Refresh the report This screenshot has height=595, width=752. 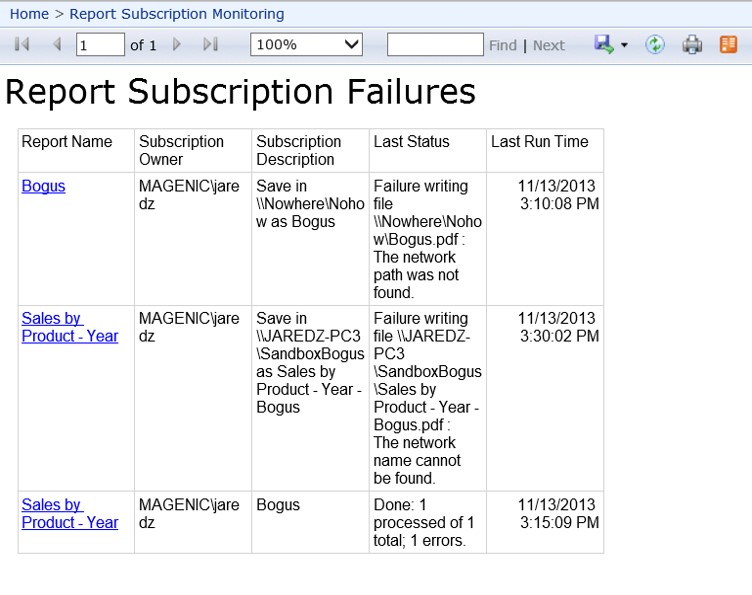coord(655,45)
